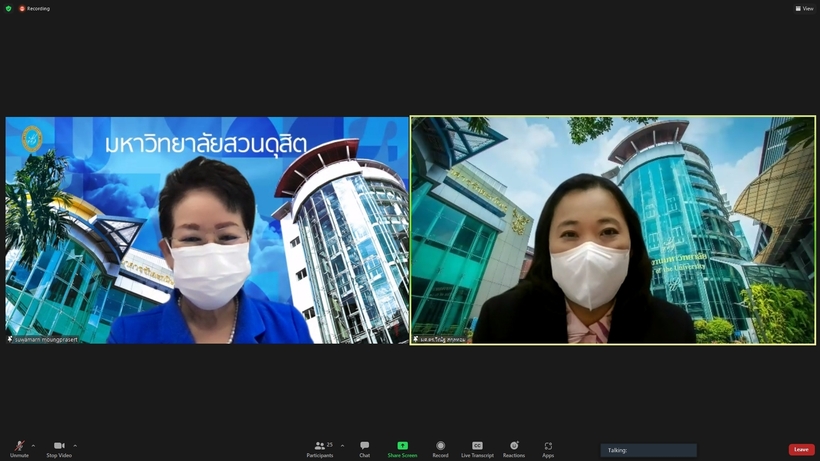This screenshot has width=820, height=461.
Task: Open Zoom Apps
Action: point(548,449)
